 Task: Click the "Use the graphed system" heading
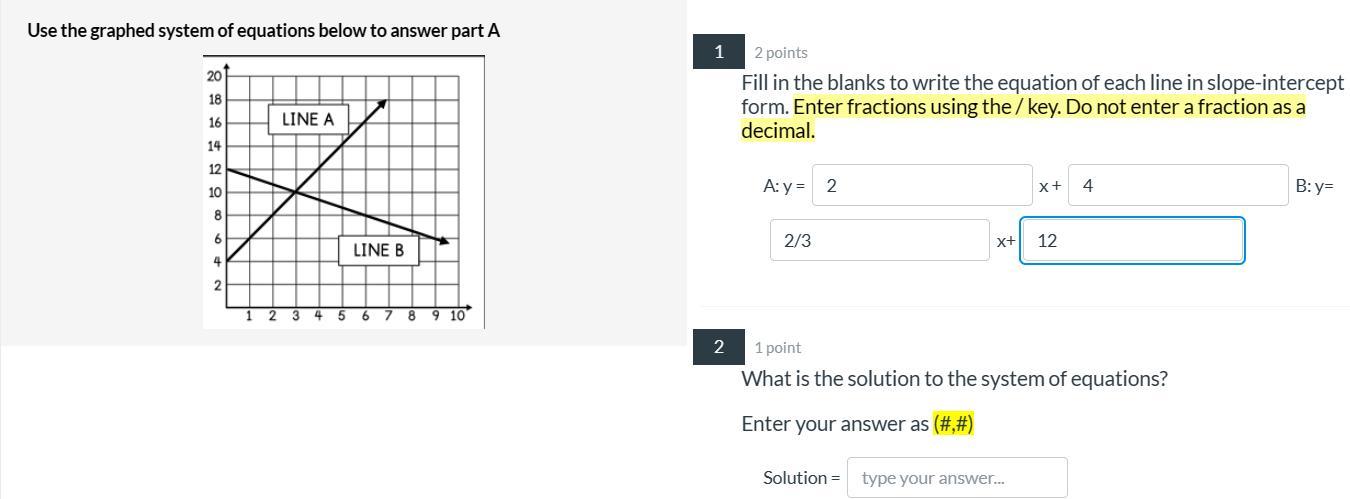click(x=263, y=30)
